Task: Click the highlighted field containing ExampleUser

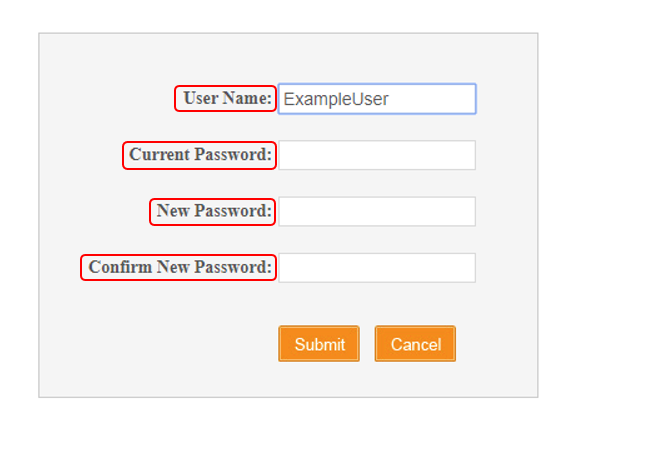Action: tap(377, 99)
